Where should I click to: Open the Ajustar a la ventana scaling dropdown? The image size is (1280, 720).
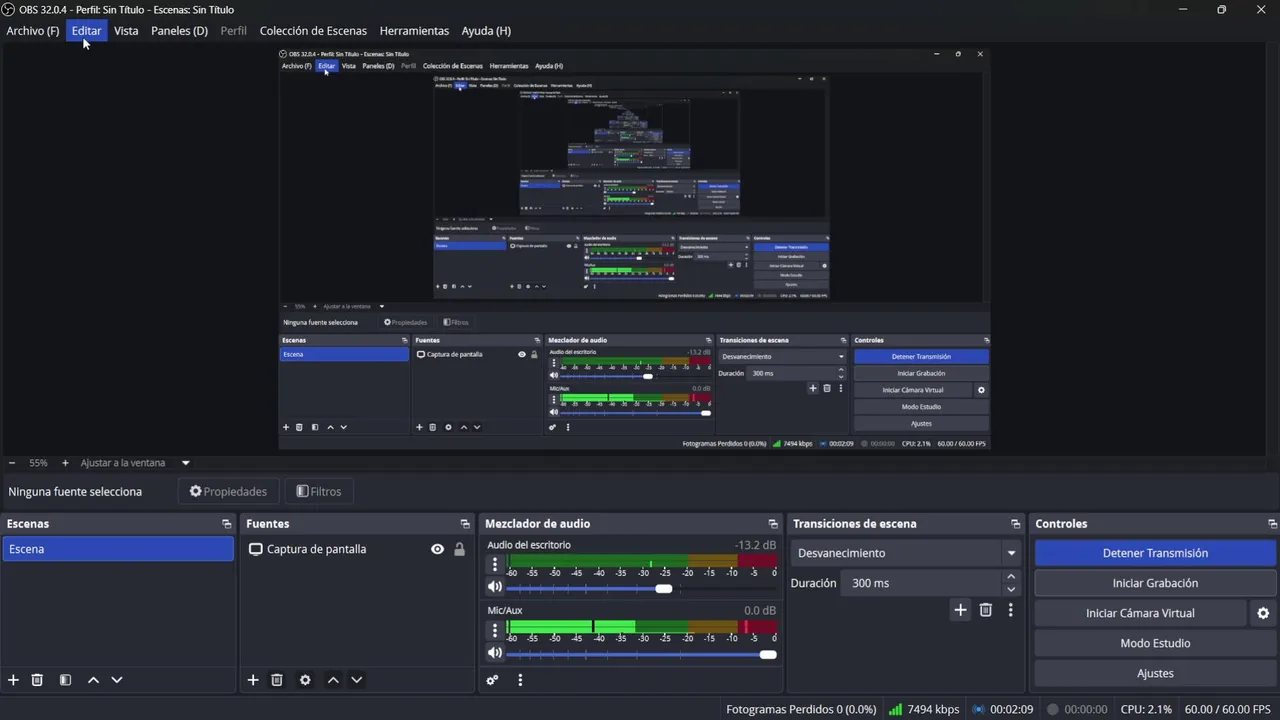click(x=186, y=463)
